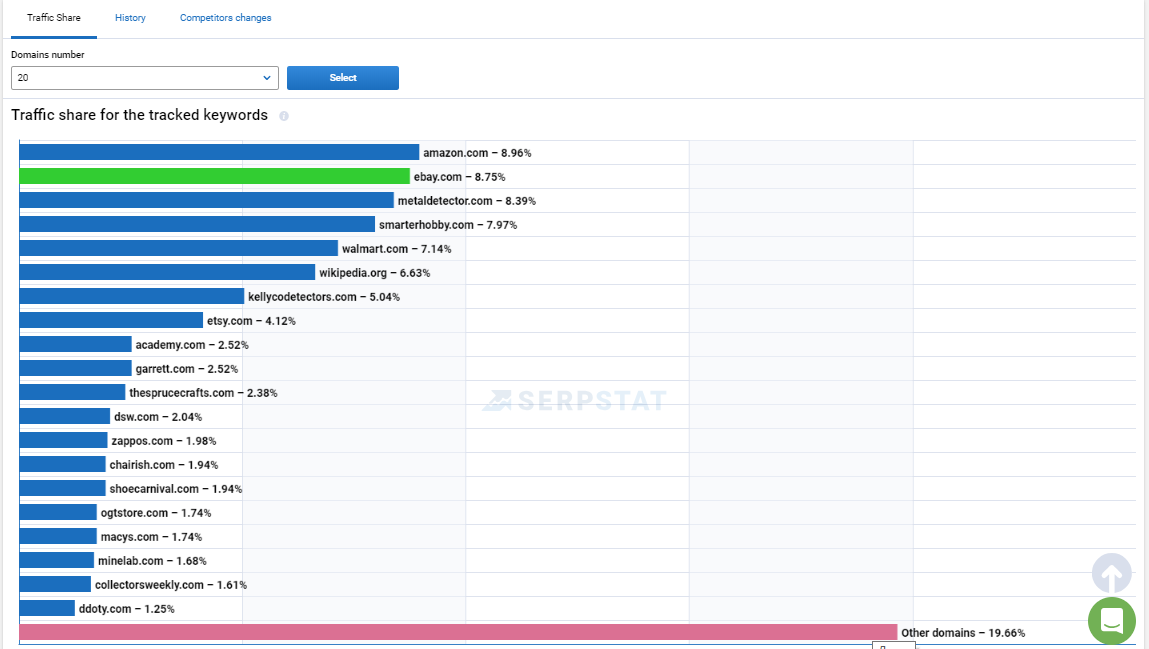Click the metaldetector.com bar
The height and width of the screenshot is (649, 1149).
pyautogui.click(x=207, y=200)
